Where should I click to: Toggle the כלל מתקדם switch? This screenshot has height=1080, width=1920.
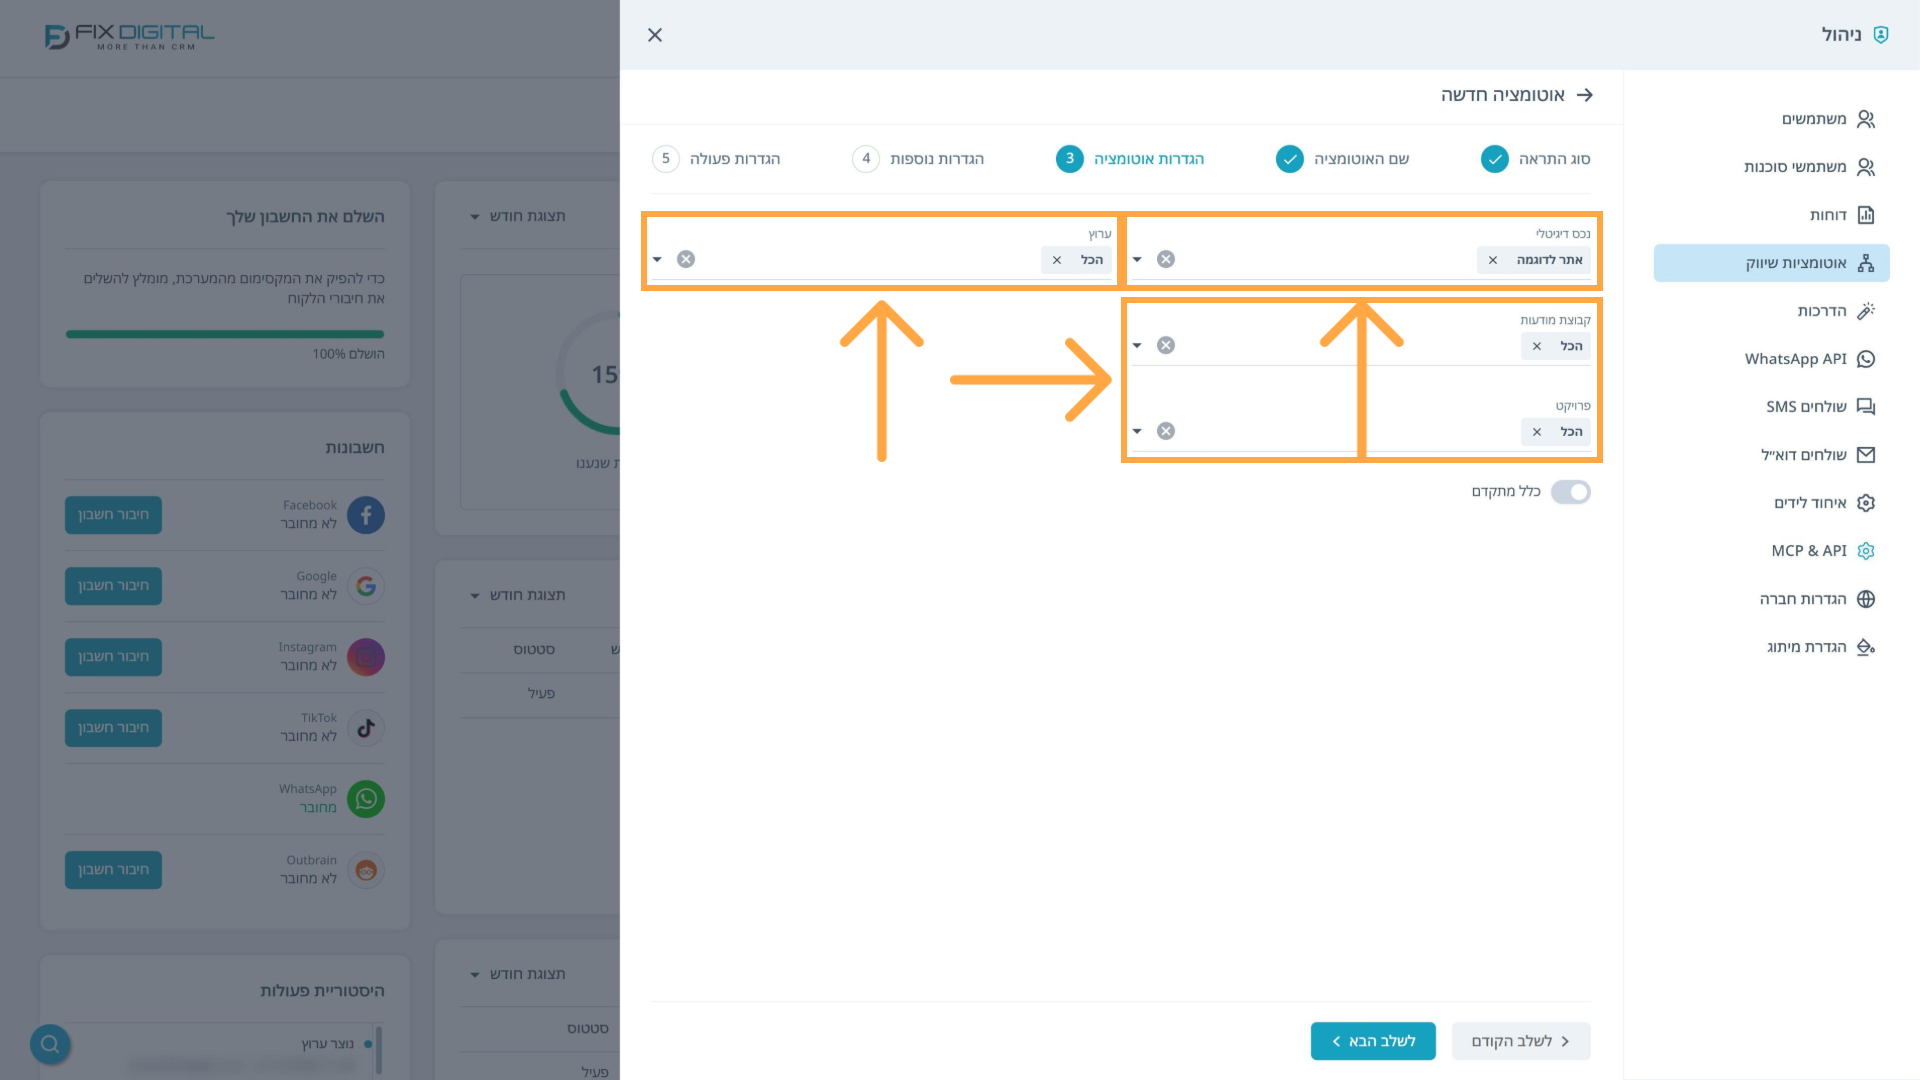pos(1571,492)
